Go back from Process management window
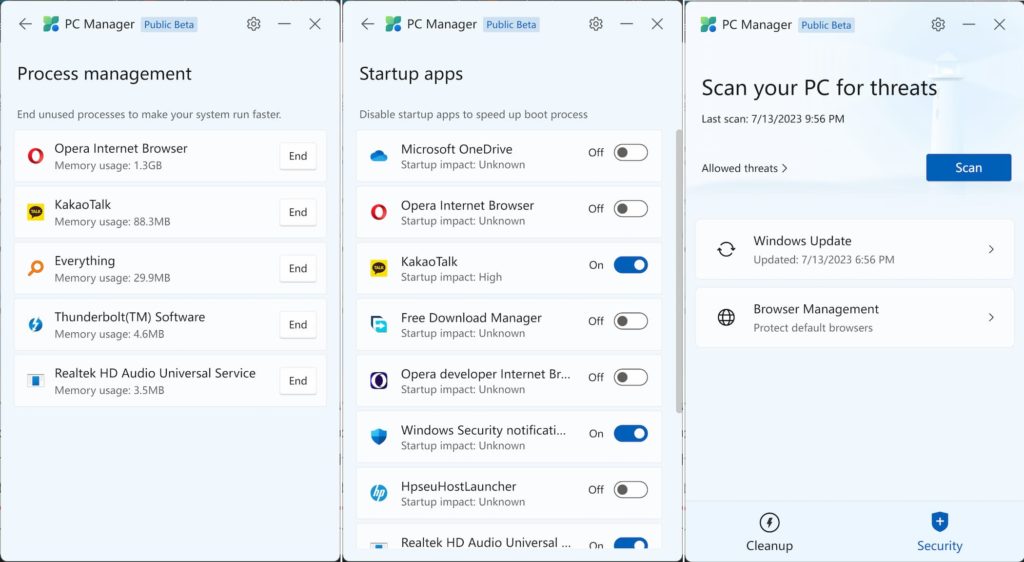 [x=25, y=24]
